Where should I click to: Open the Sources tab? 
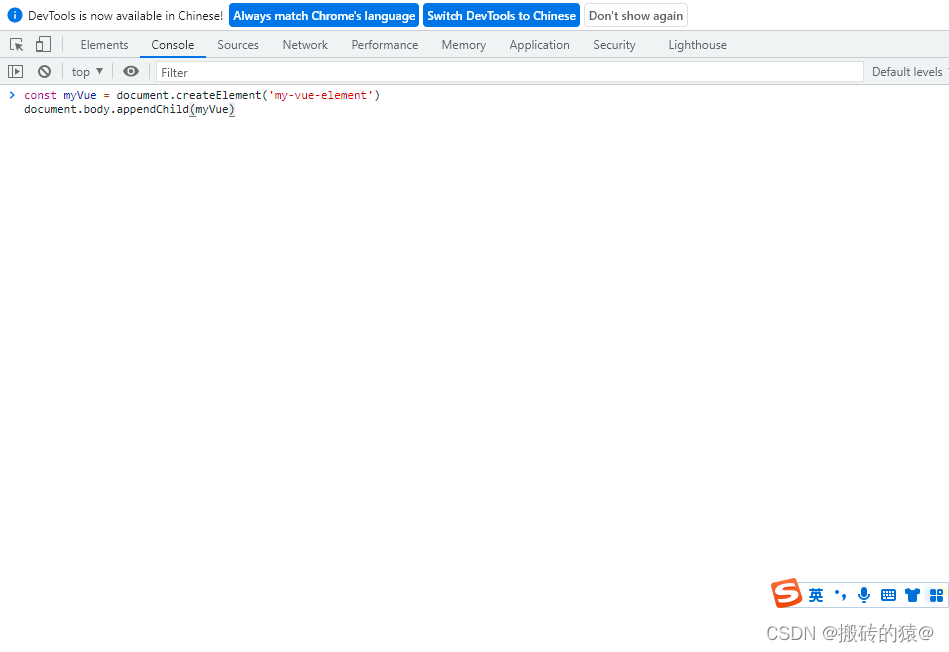238,45
